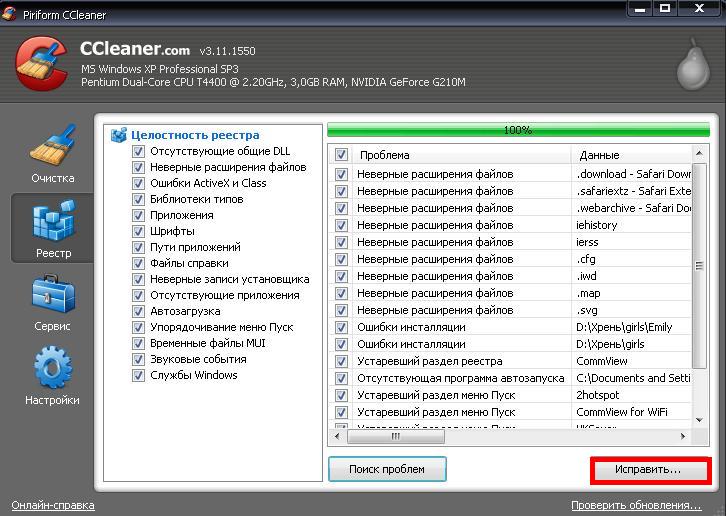726x516 pixels.
Task: Toggle the Службы Windows checkbox
Action: (139, 376)
